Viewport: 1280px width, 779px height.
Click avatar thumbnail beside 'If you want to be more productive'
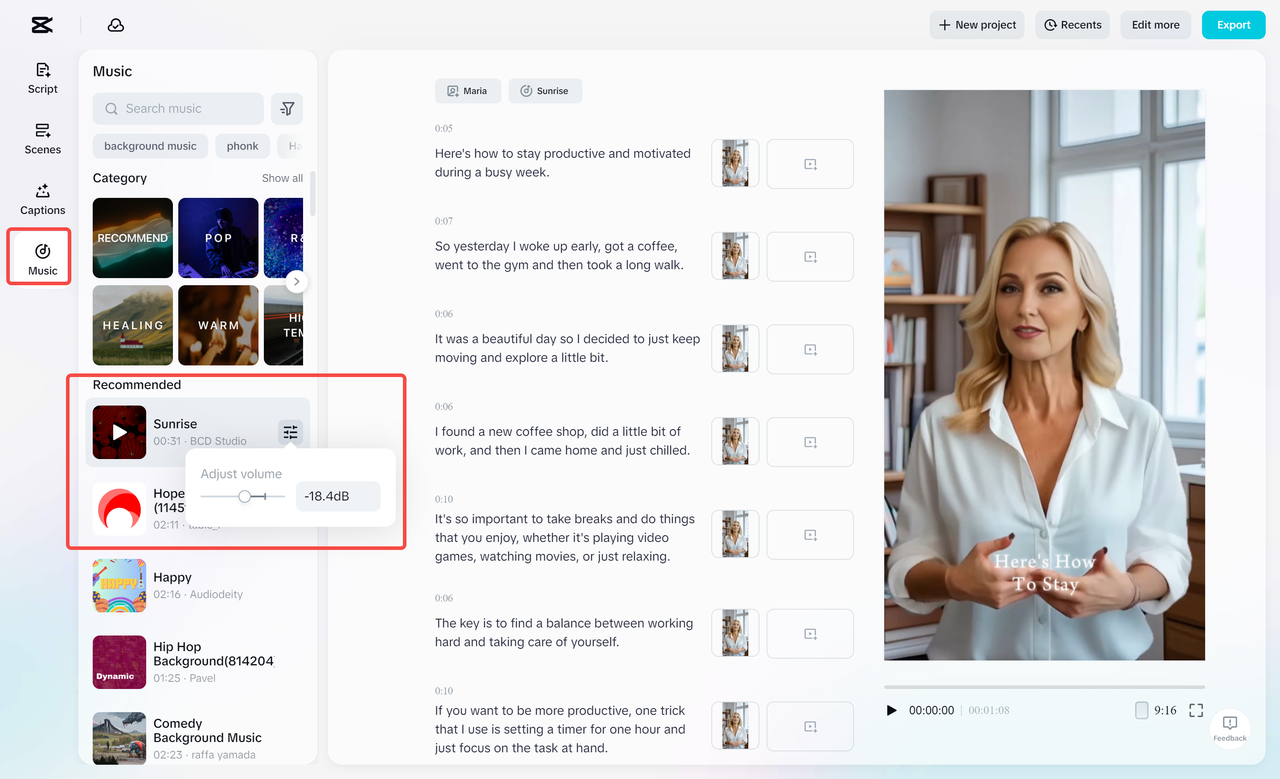[x=735, y=725]
